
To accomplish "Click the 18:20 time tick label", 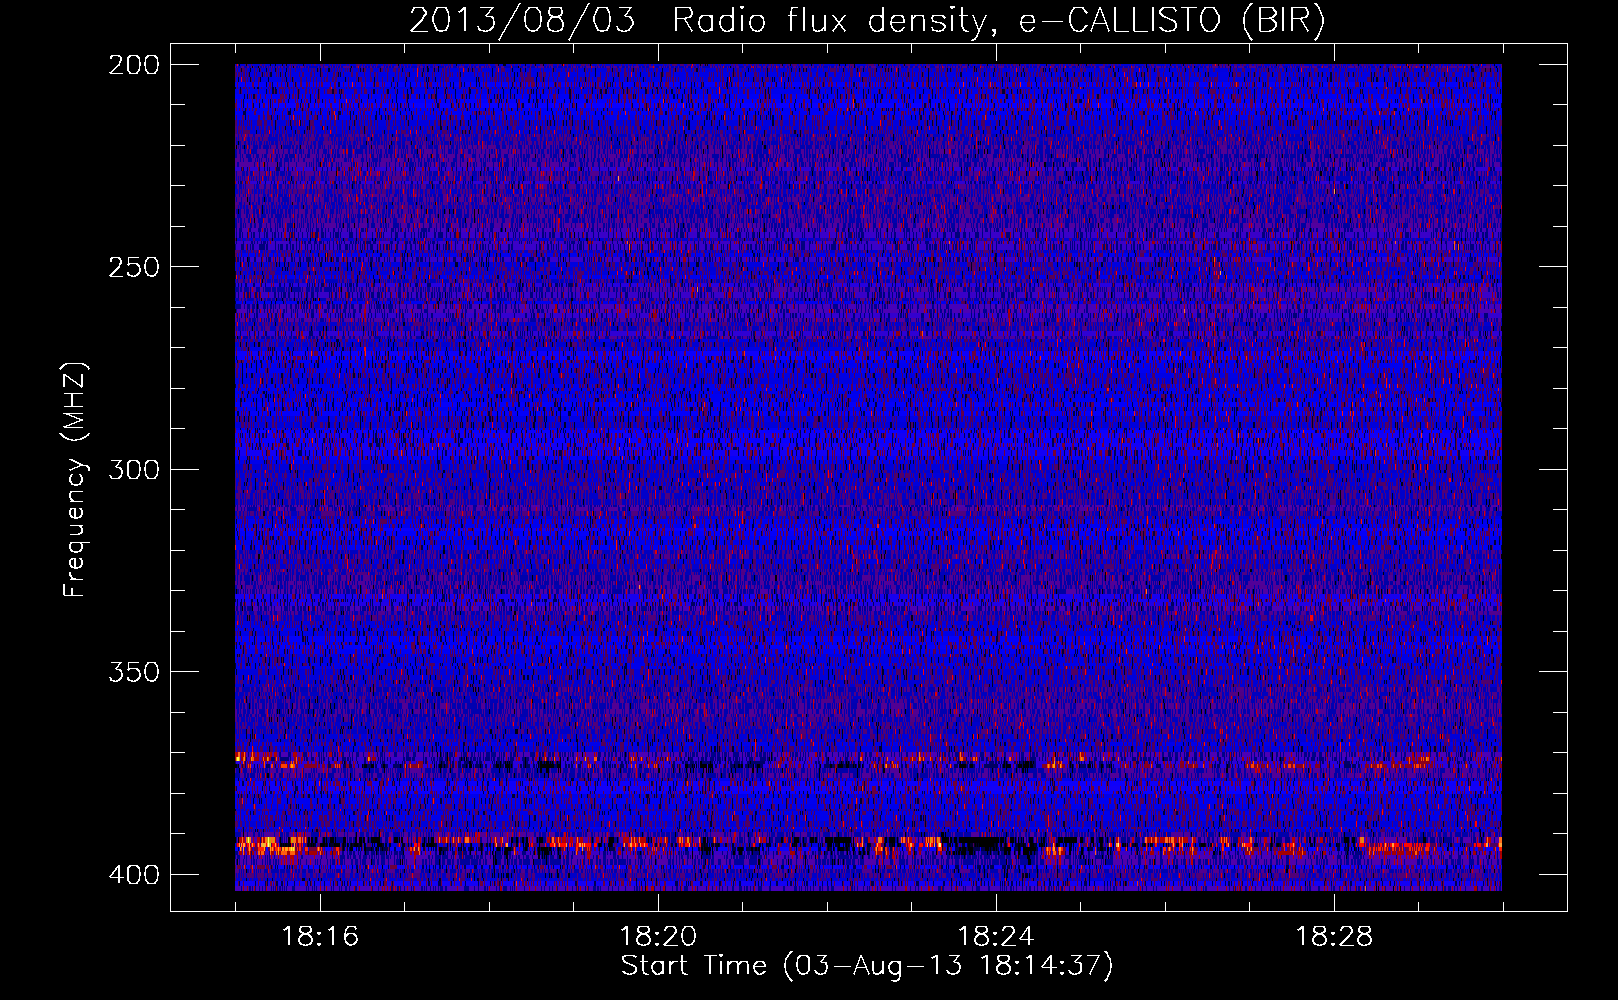I will [658, 936].
